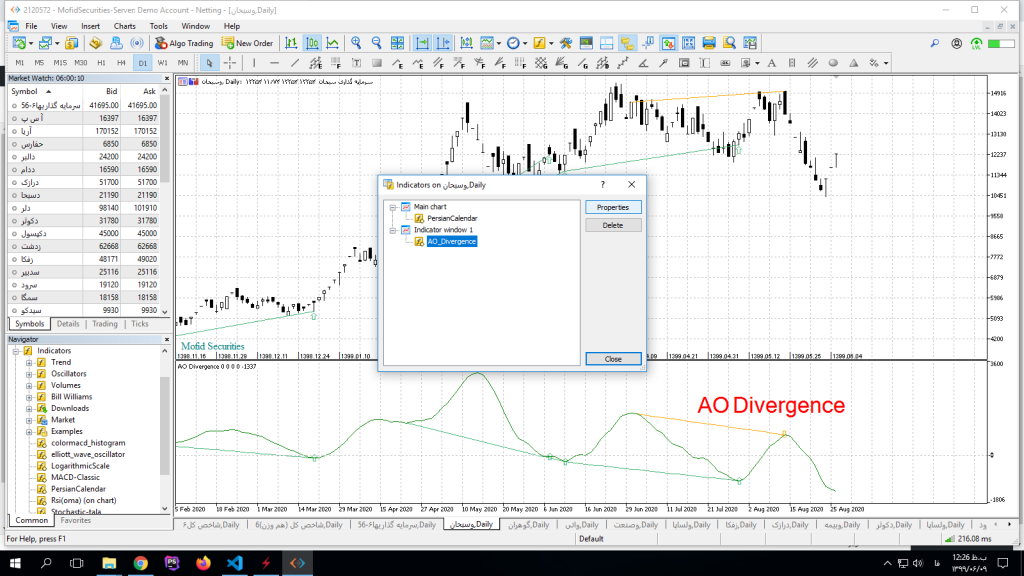Viewport: 1024px width, 576px height.
Task: Open a New Order ticket
Action: (x=248, y=43)
